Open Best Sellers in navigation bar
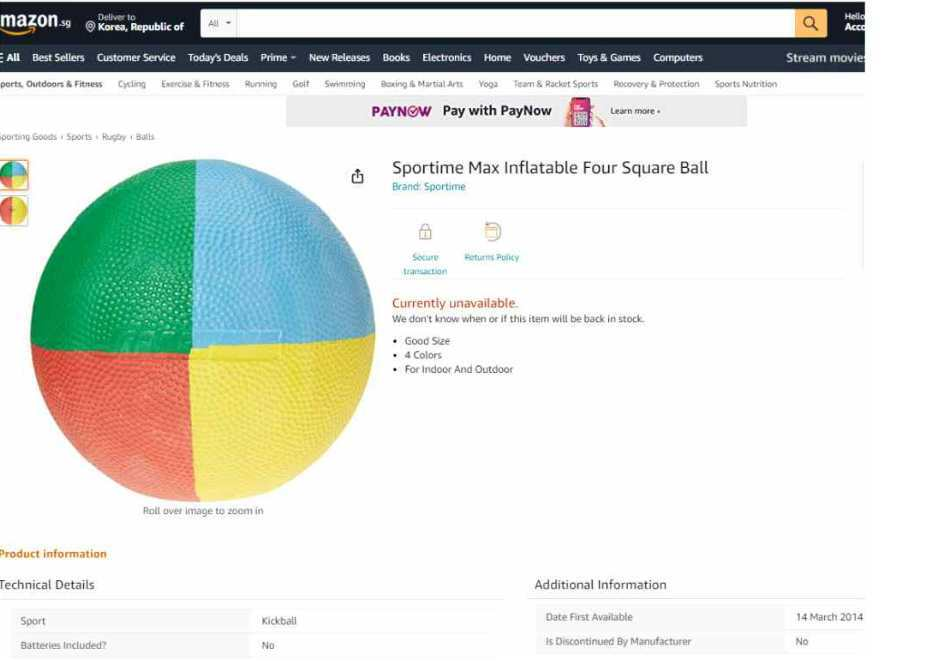Image resolution: width=927 pixels, height=662 pixels. (x=58, y=58)
